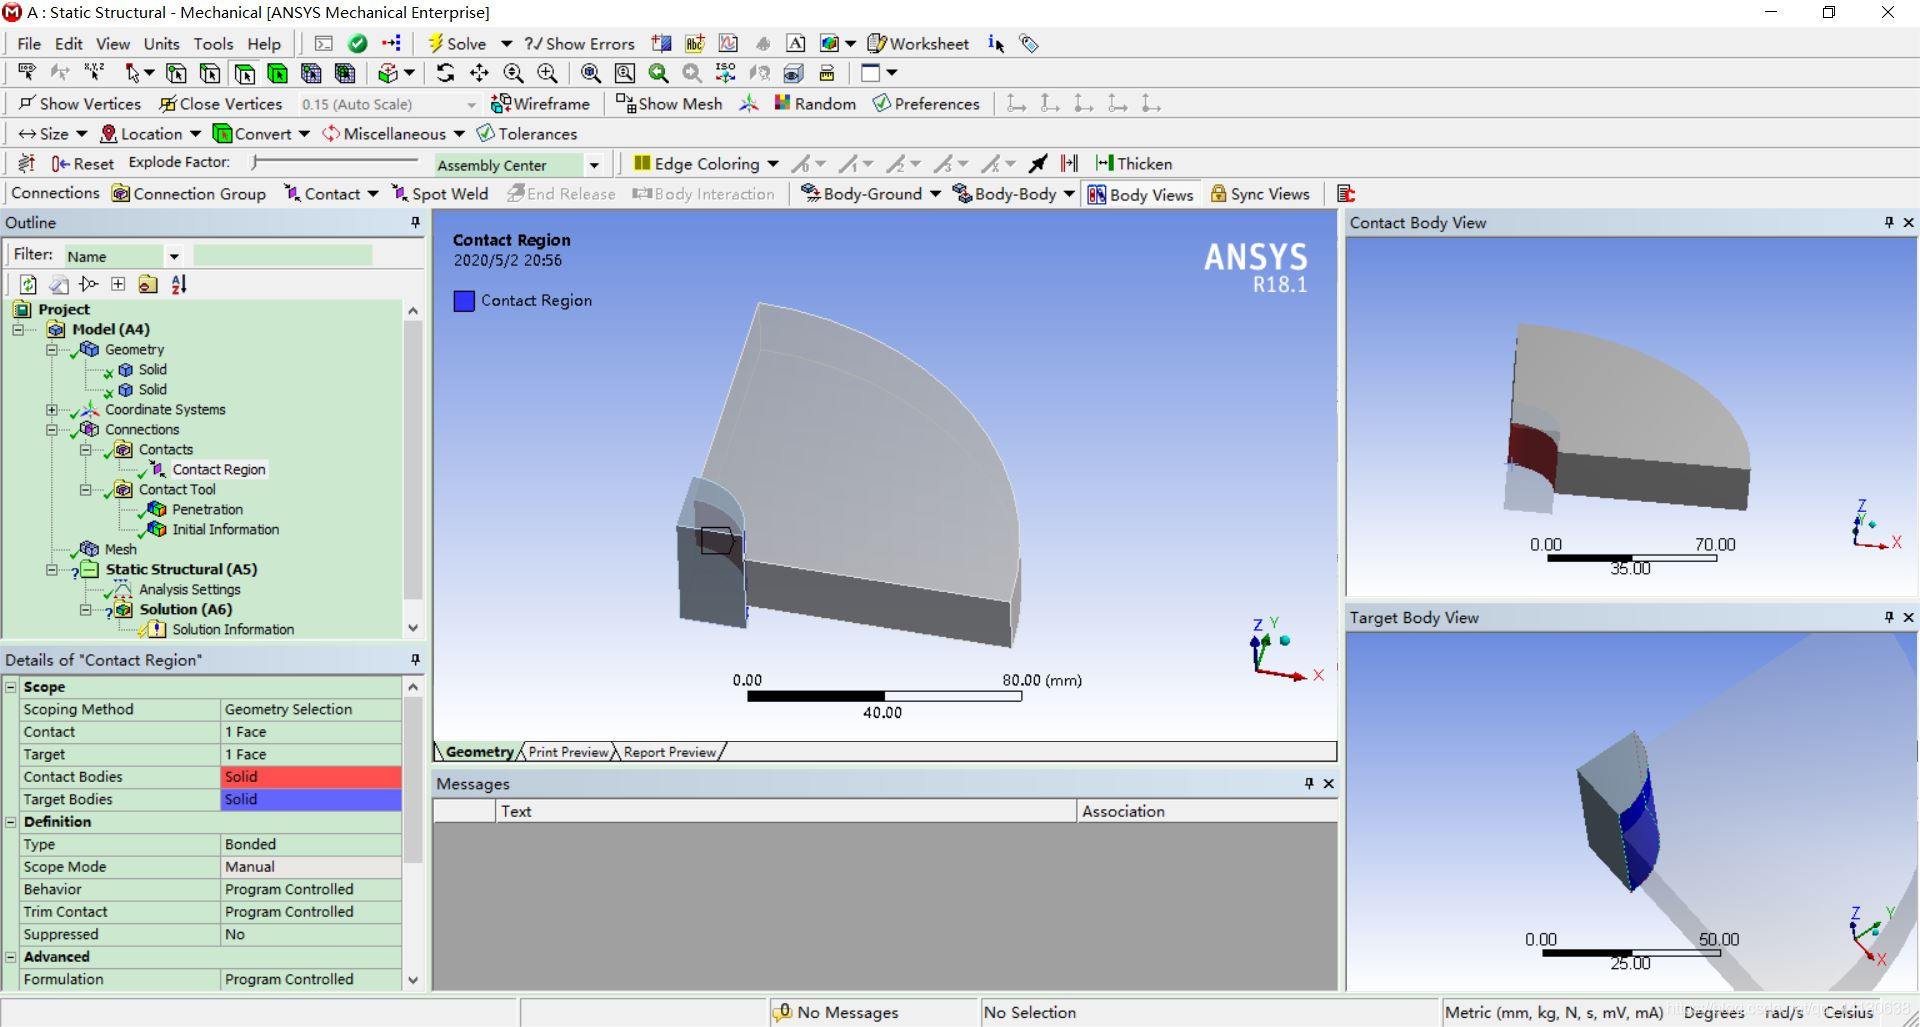
Task: Click Connection Group button
Action: tap(189, 194)
